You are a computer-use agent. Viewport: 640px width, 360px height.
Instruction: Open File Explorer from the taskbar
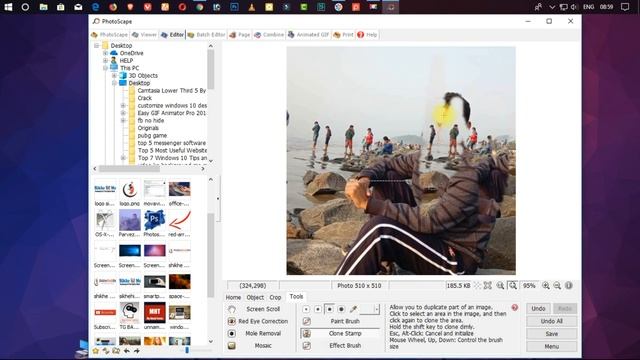[43, 7]
